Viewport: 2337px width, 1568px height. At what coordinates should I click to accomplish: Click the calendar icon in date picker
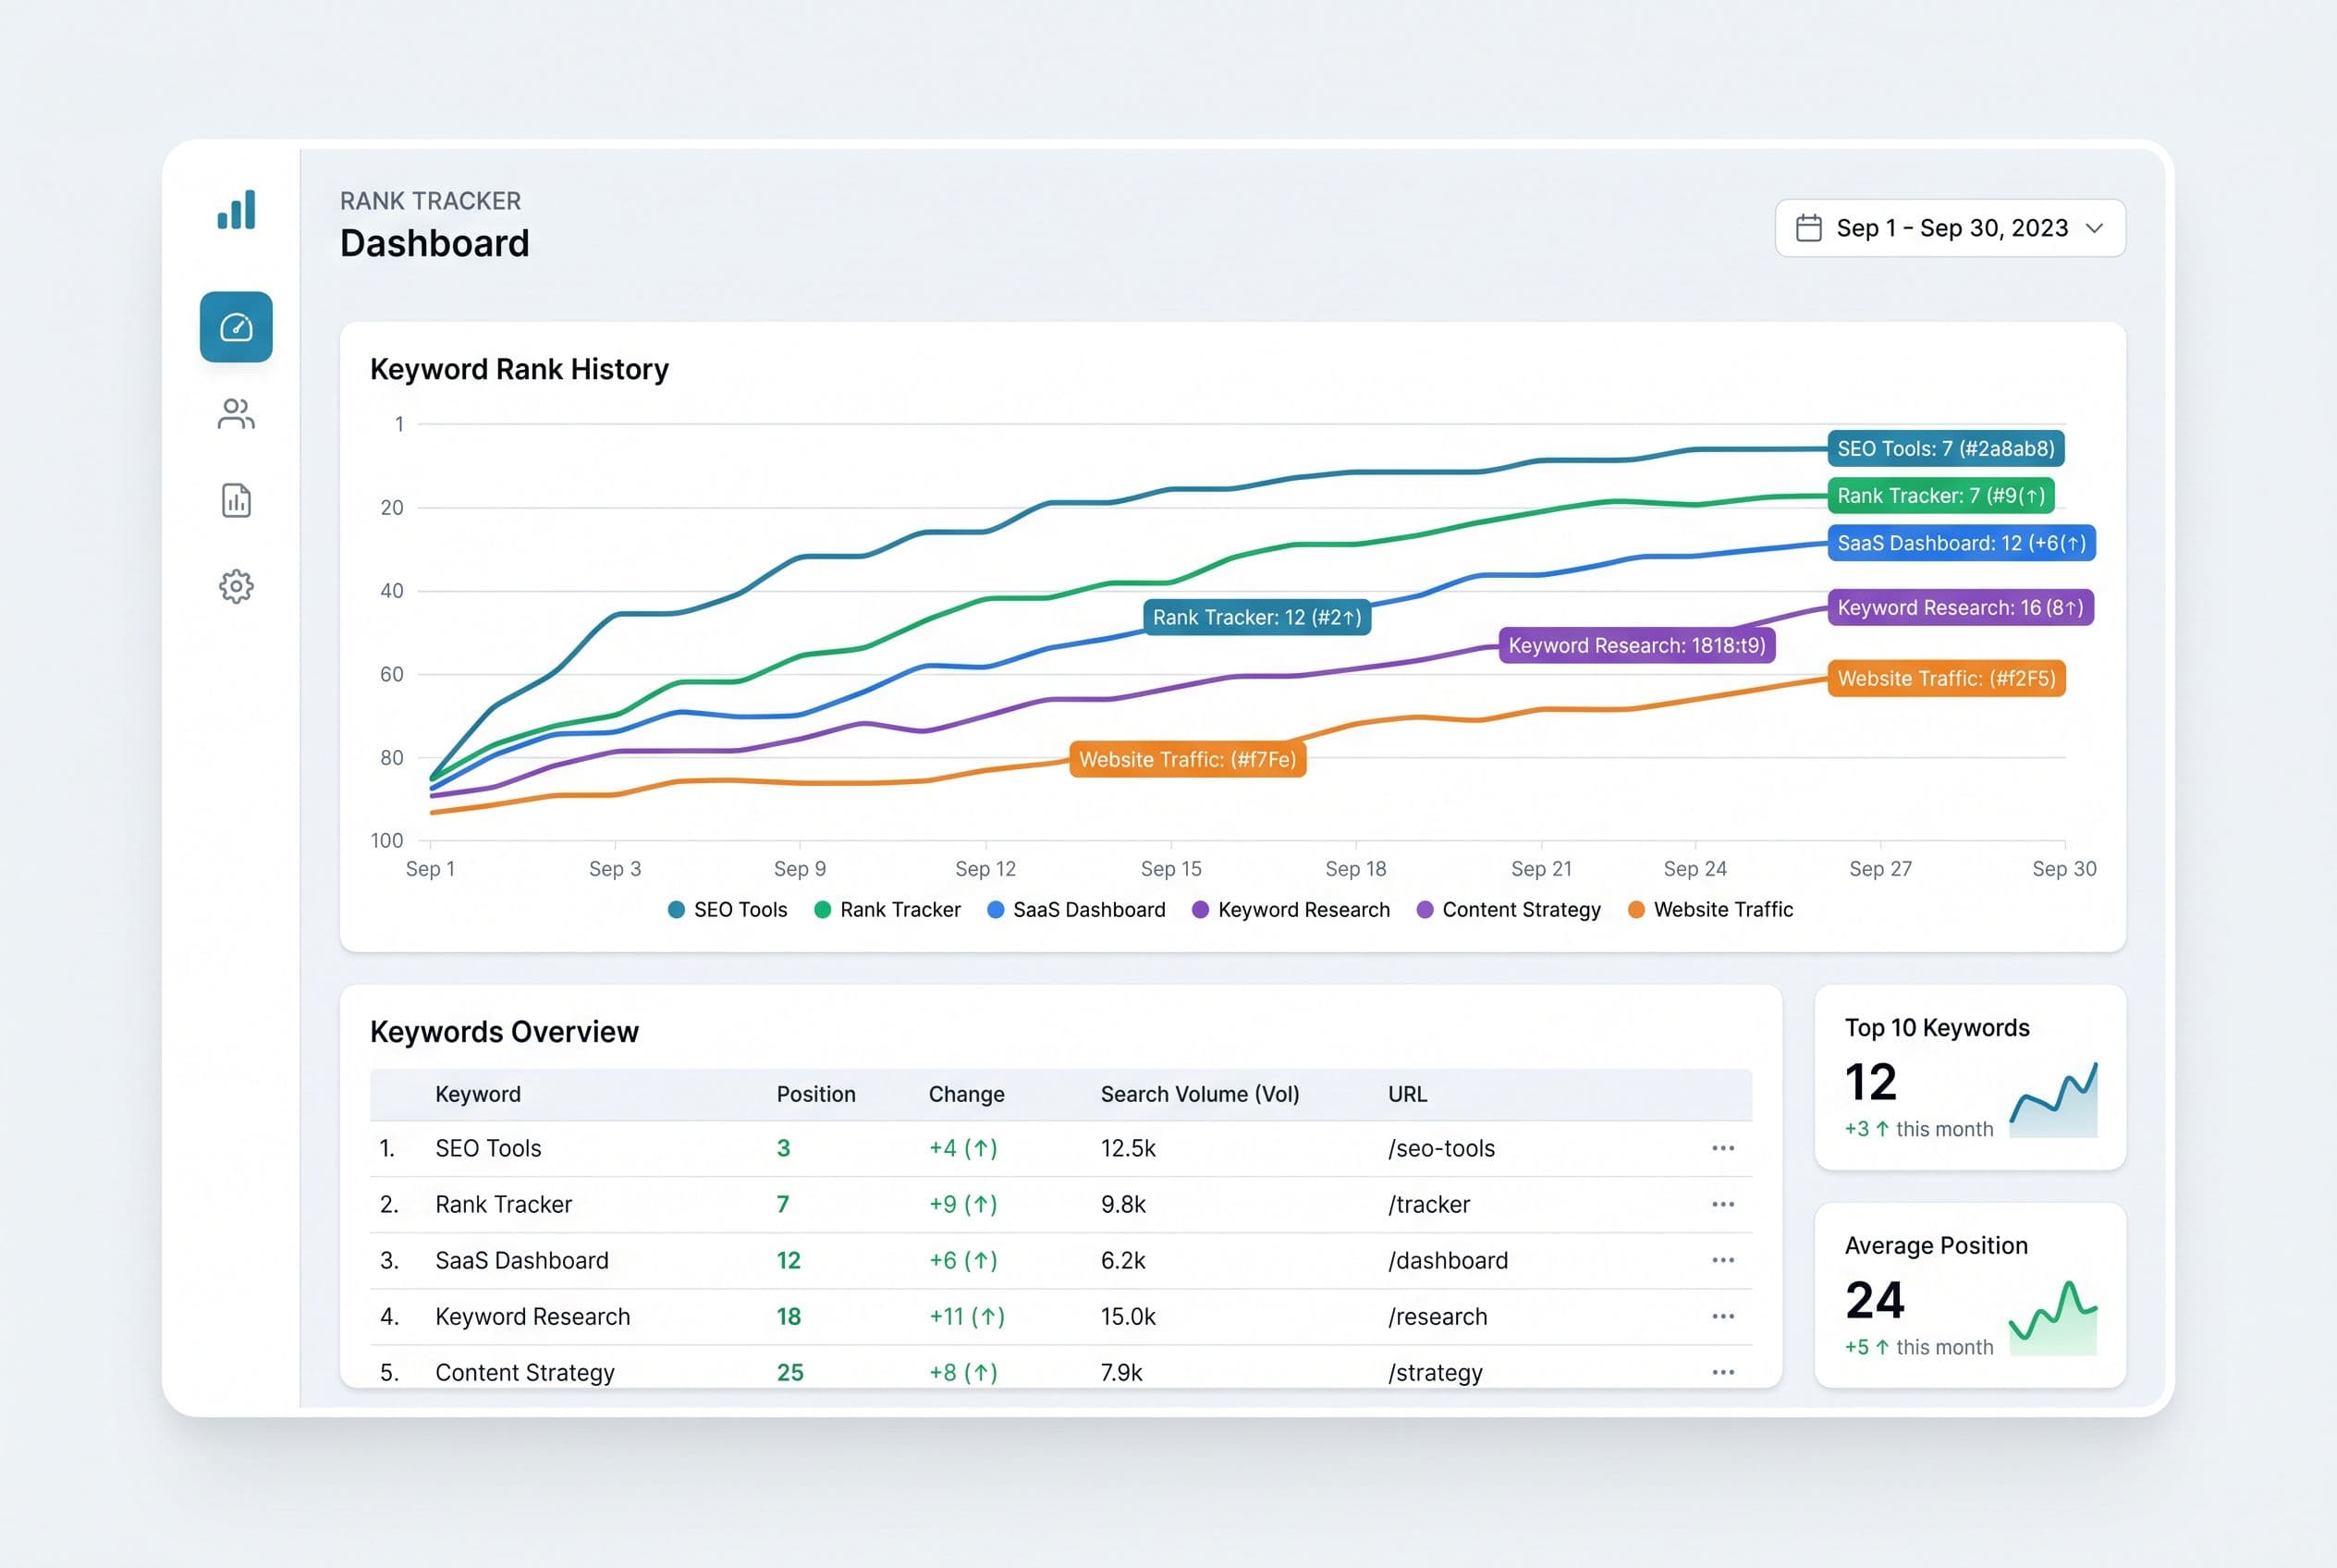[x=1808, y=228]
